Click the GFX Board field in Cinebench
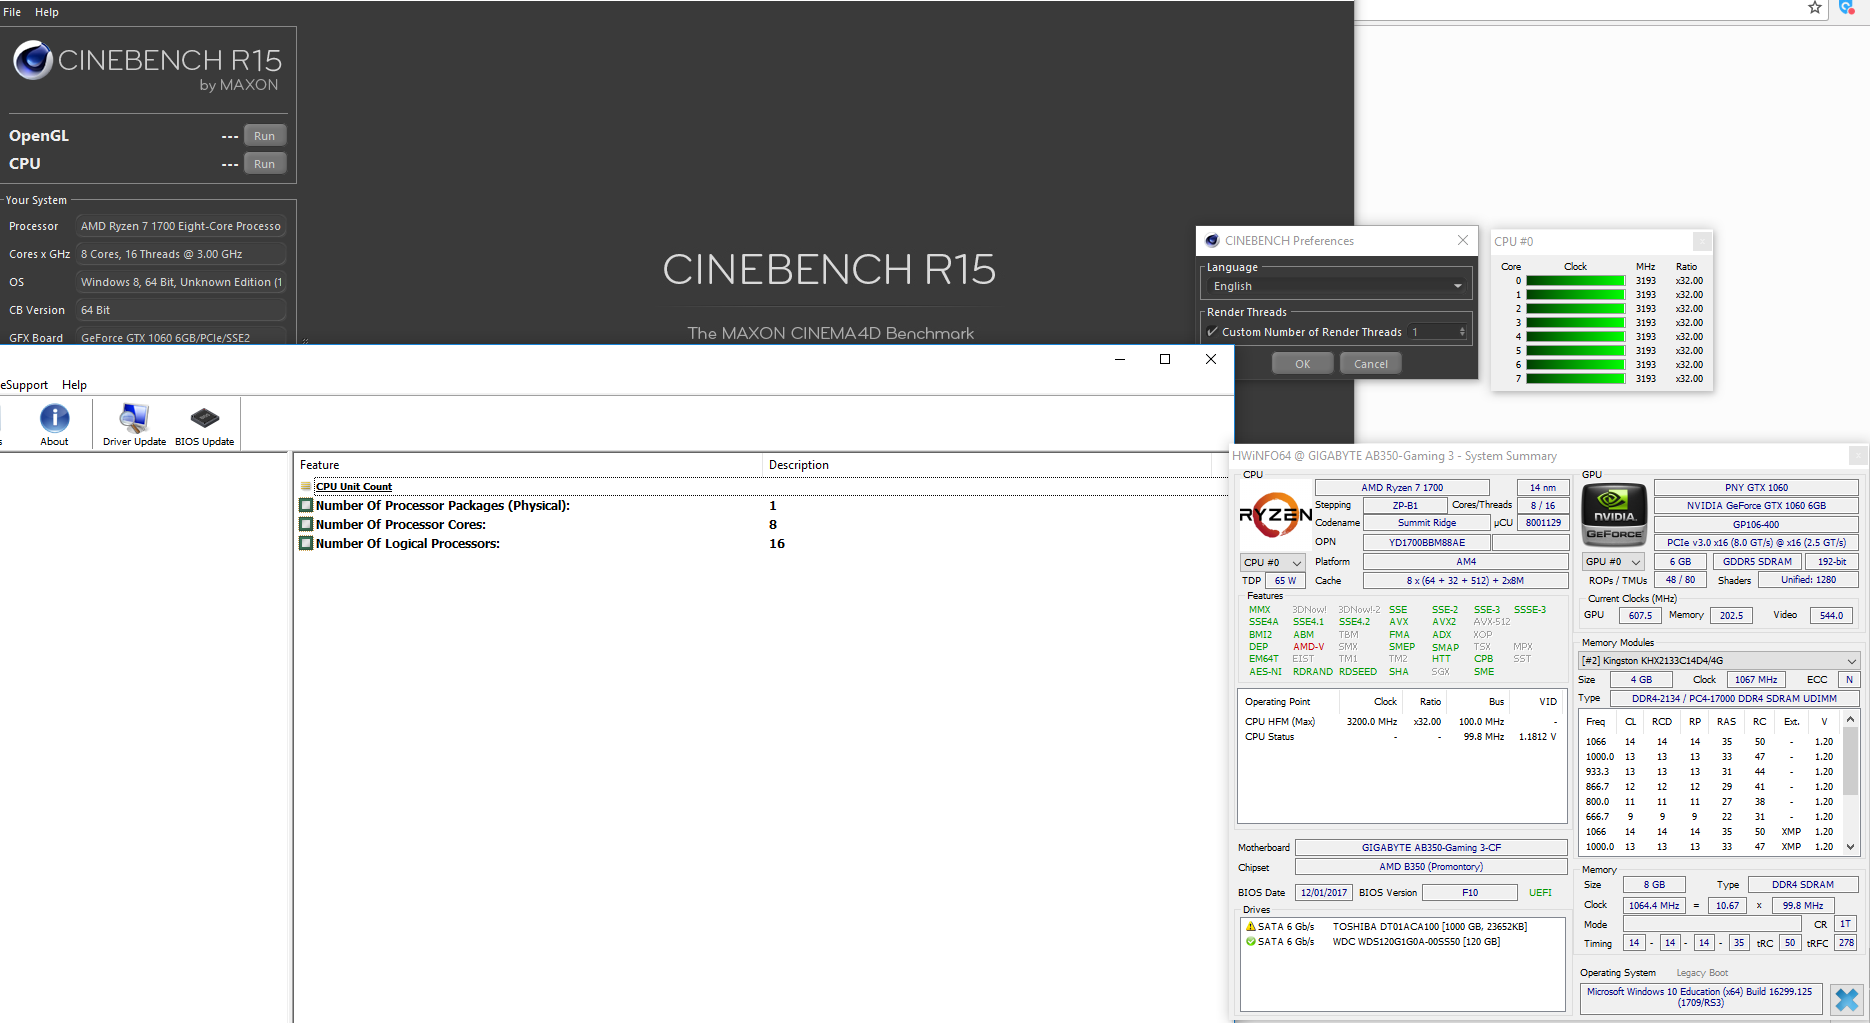The width and height of the screenshot is (1870, 1023). pos(181,338)
